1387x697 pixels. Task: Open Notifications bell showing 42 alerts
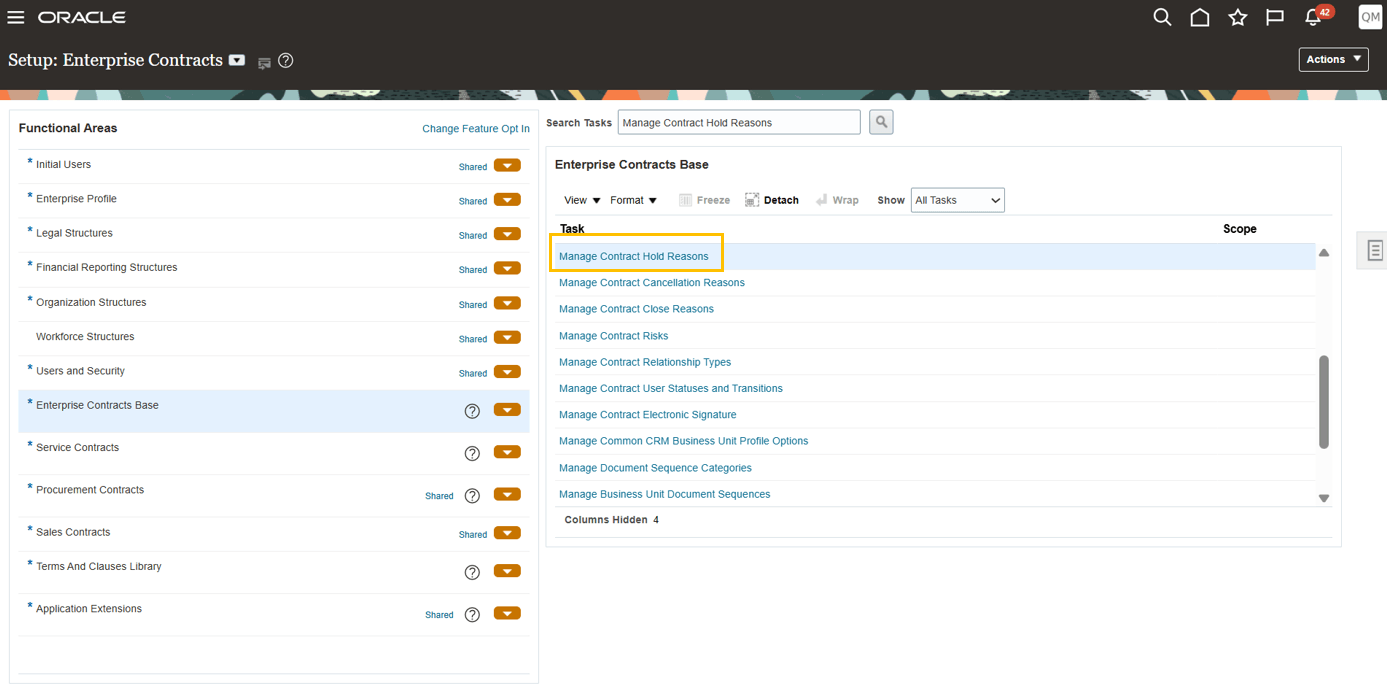(x=1313, y=17)
